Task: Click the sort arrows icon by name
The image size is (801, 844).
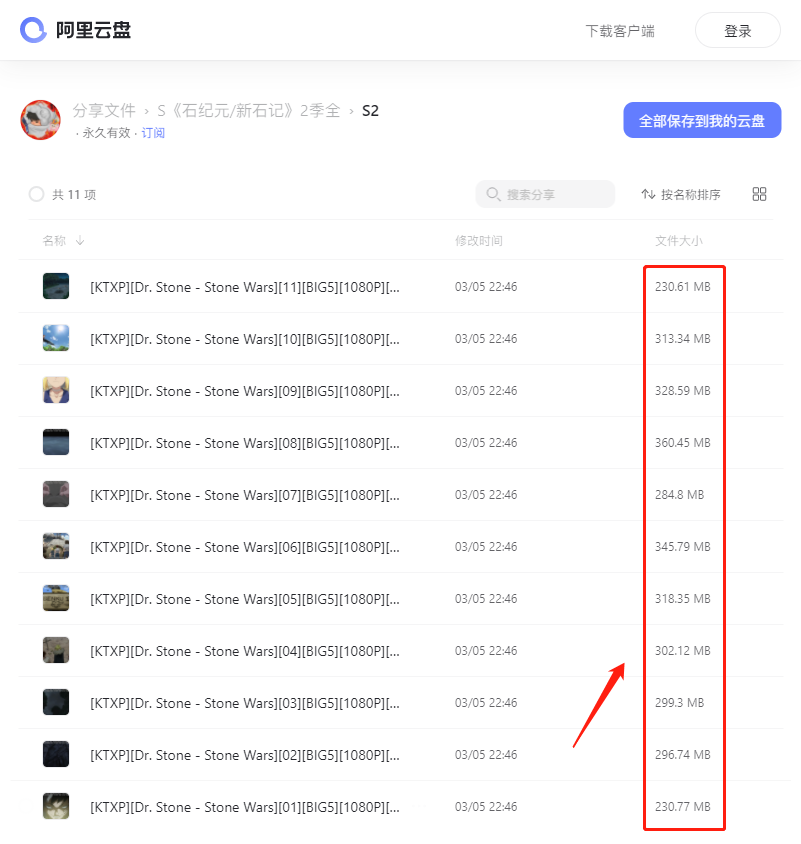Action: tap(648, 194)
